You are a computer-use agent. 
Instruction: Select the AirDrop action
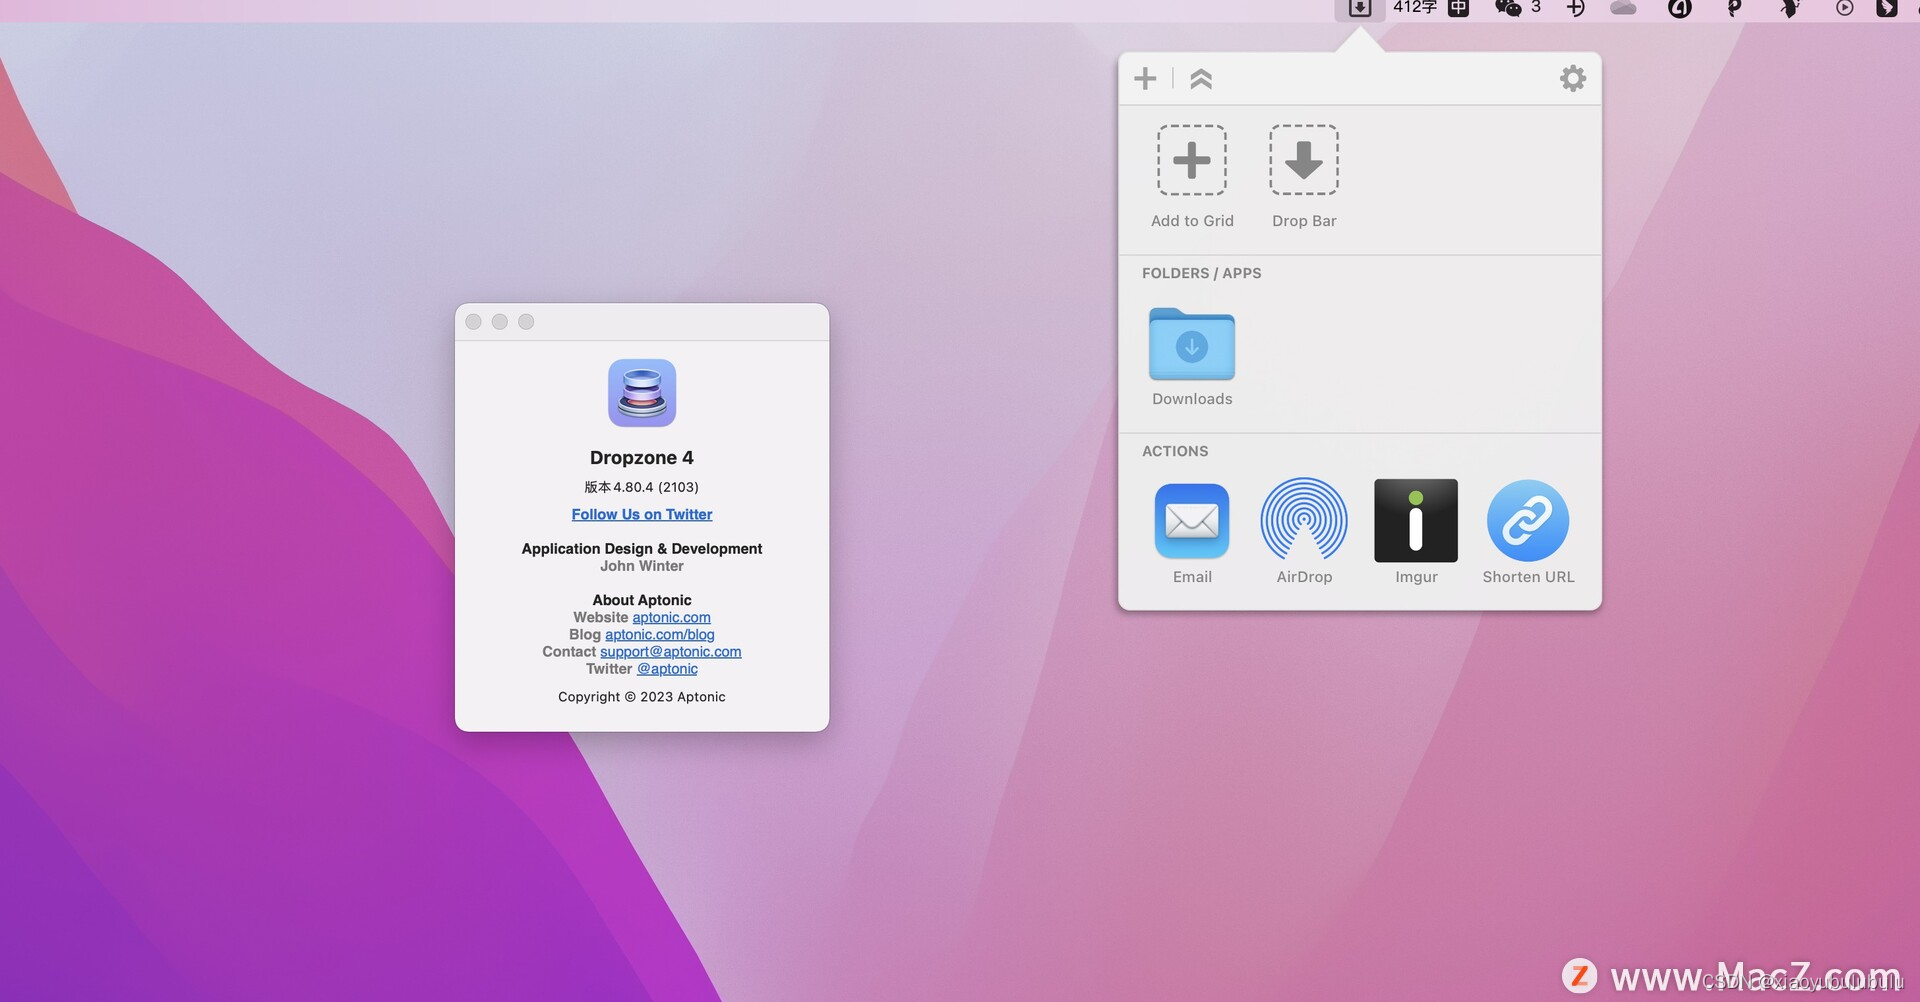coord(1304,532)
